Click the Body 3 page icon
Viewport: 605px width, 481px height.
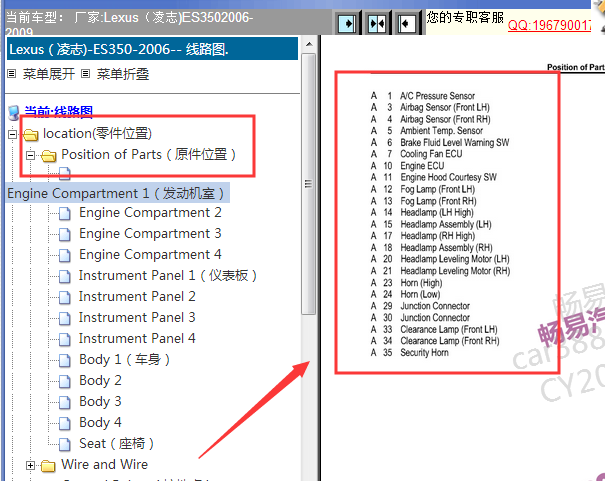pyautogui.click(x=64, y=402)
